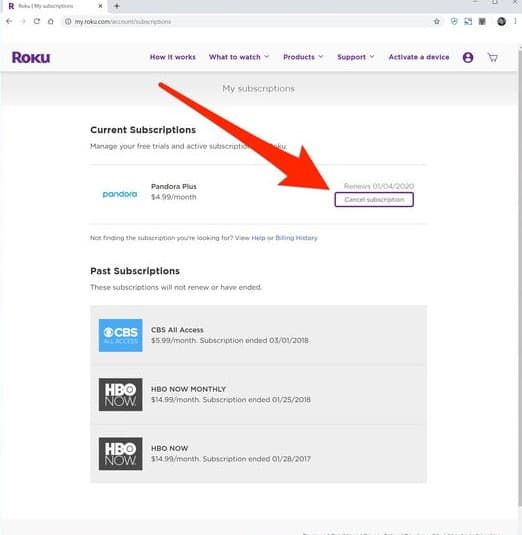Click the HBO NOW MONTHLY logo

coord(120,394)
